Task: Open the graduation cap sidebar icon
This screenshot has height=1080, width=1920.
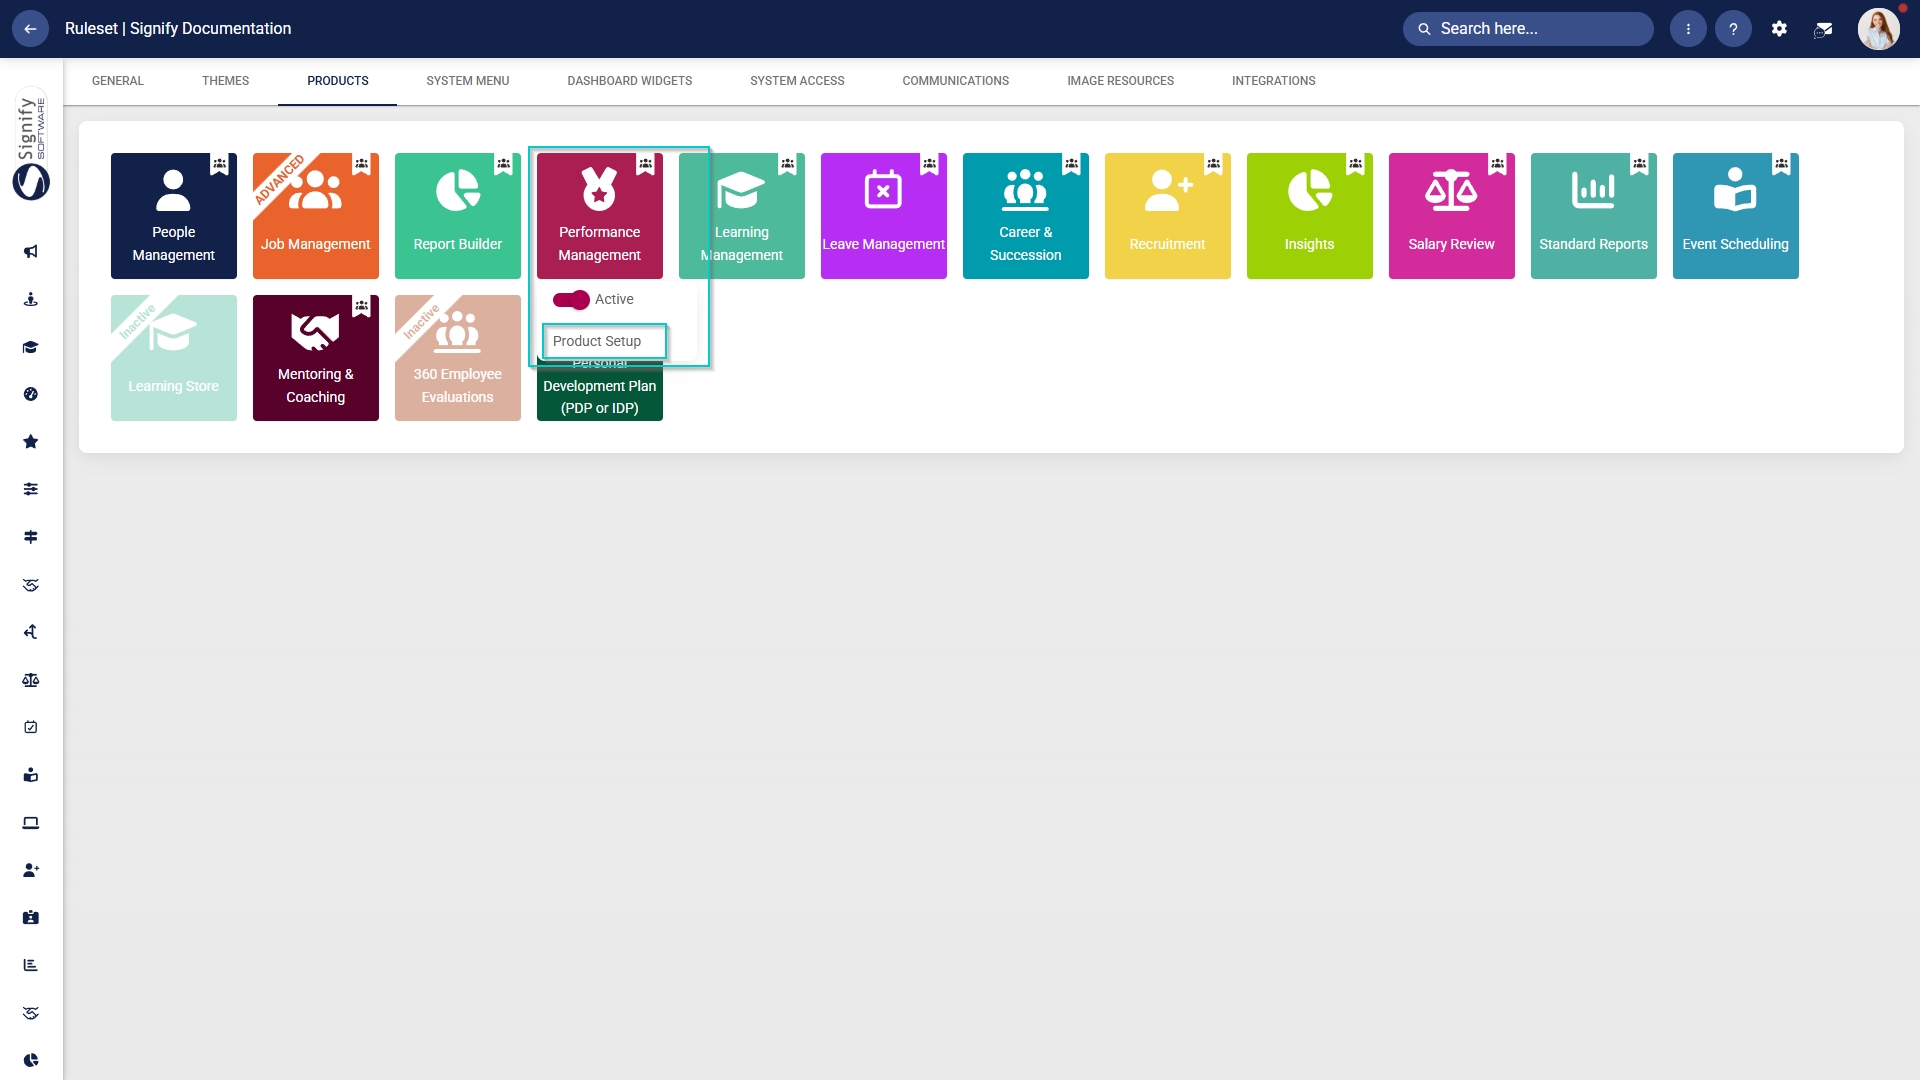Action: click(x=31, y=347)
